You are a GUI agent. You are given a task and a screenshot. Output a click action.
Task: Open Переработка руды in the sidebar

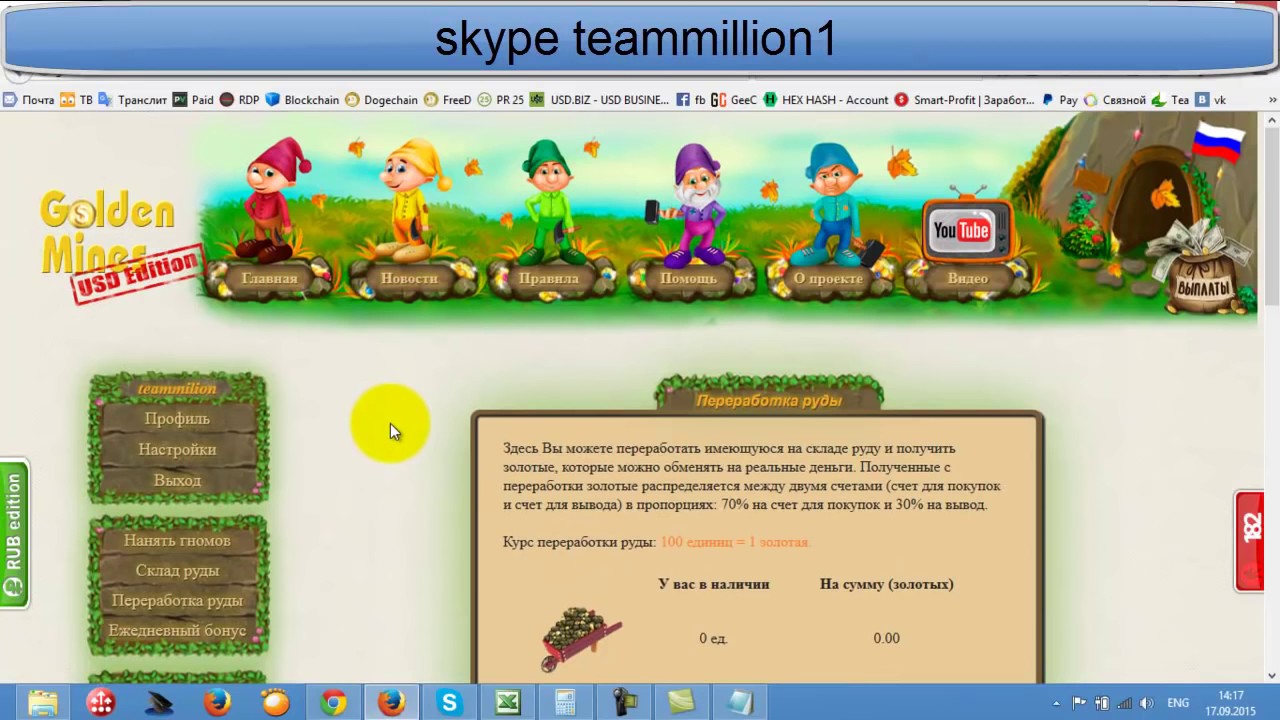(x=177, y=600)
